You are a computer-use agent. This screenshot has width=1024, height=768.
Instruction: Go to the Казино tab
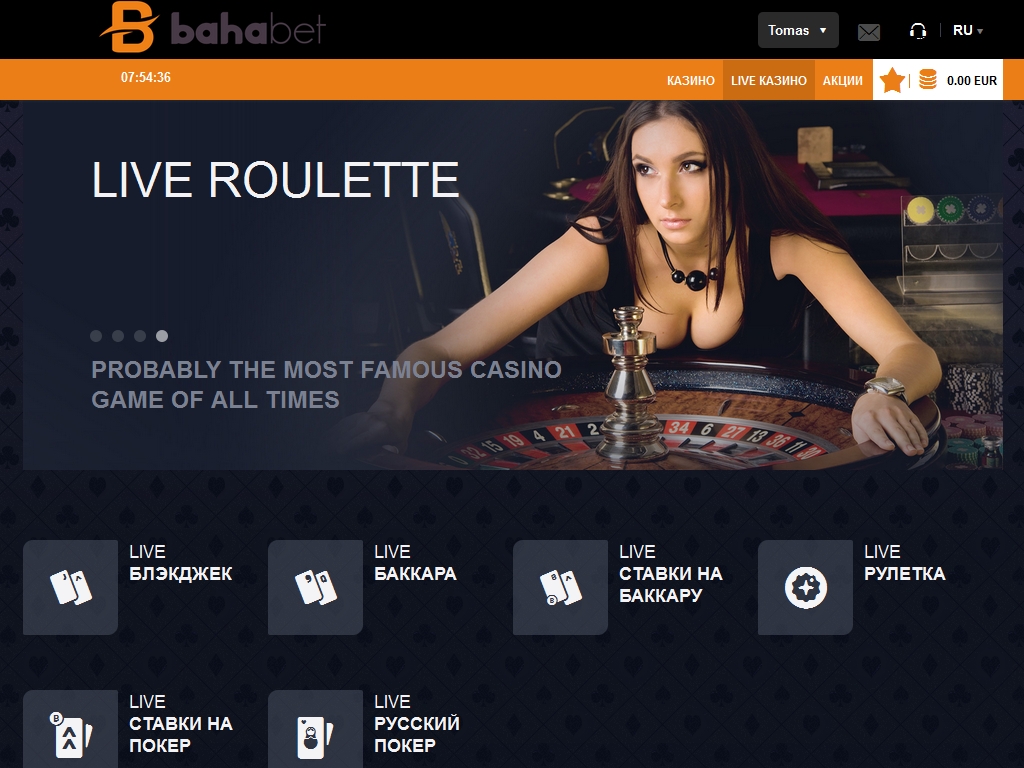690,80
